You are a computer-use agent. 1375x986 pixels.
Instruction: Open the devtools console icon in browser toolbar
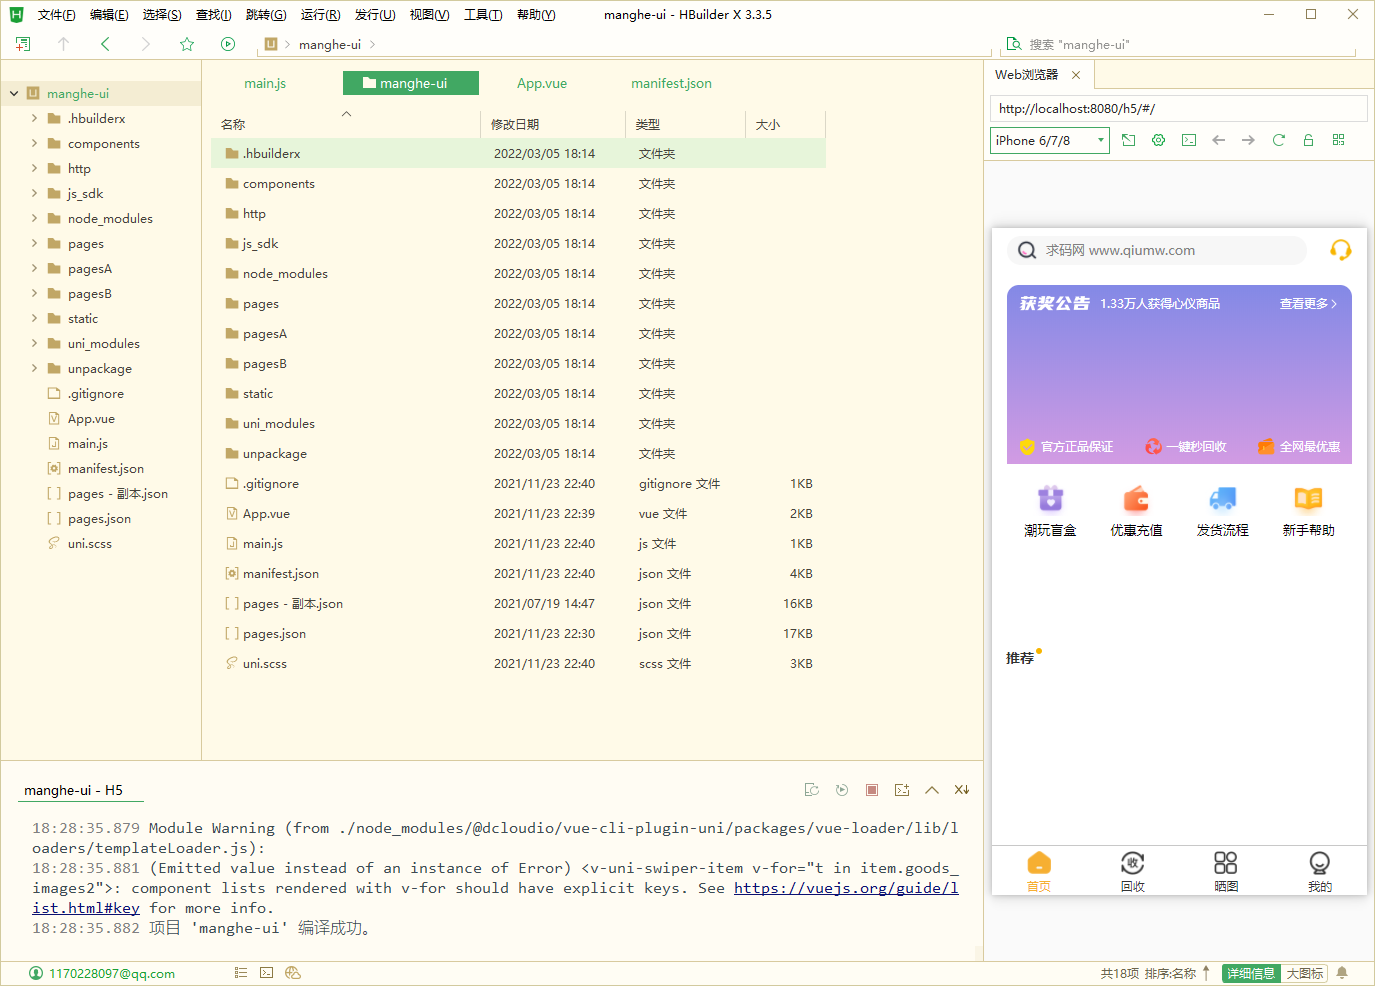pyautogui.click(x=1188, y=140)
